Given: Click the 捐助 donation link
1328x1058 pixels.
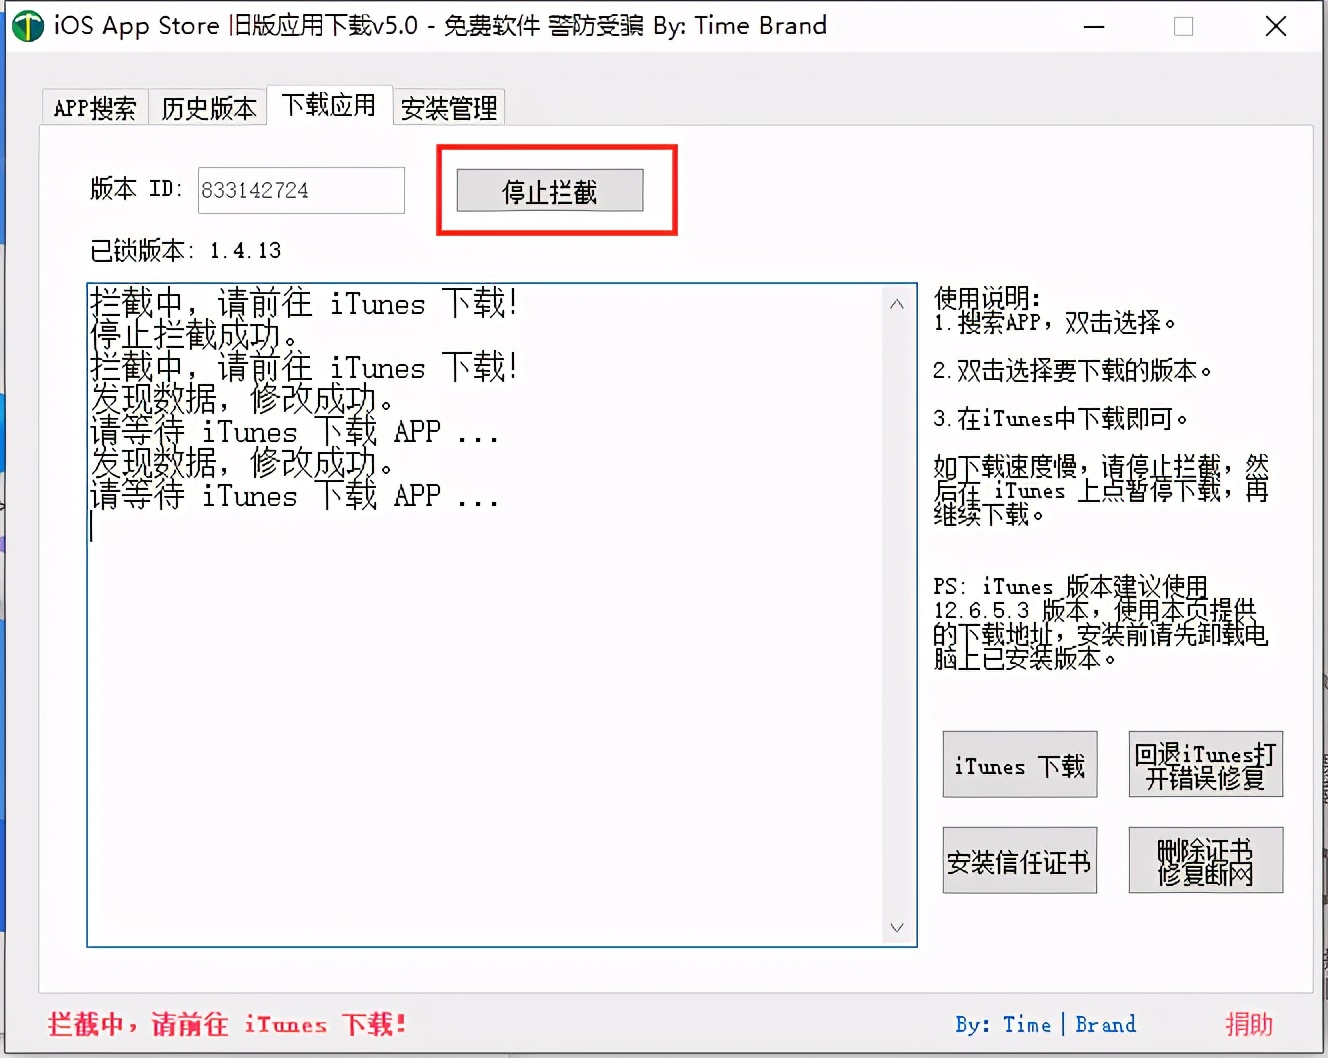Looking at the screenshot, I should click(1248, 1024).
